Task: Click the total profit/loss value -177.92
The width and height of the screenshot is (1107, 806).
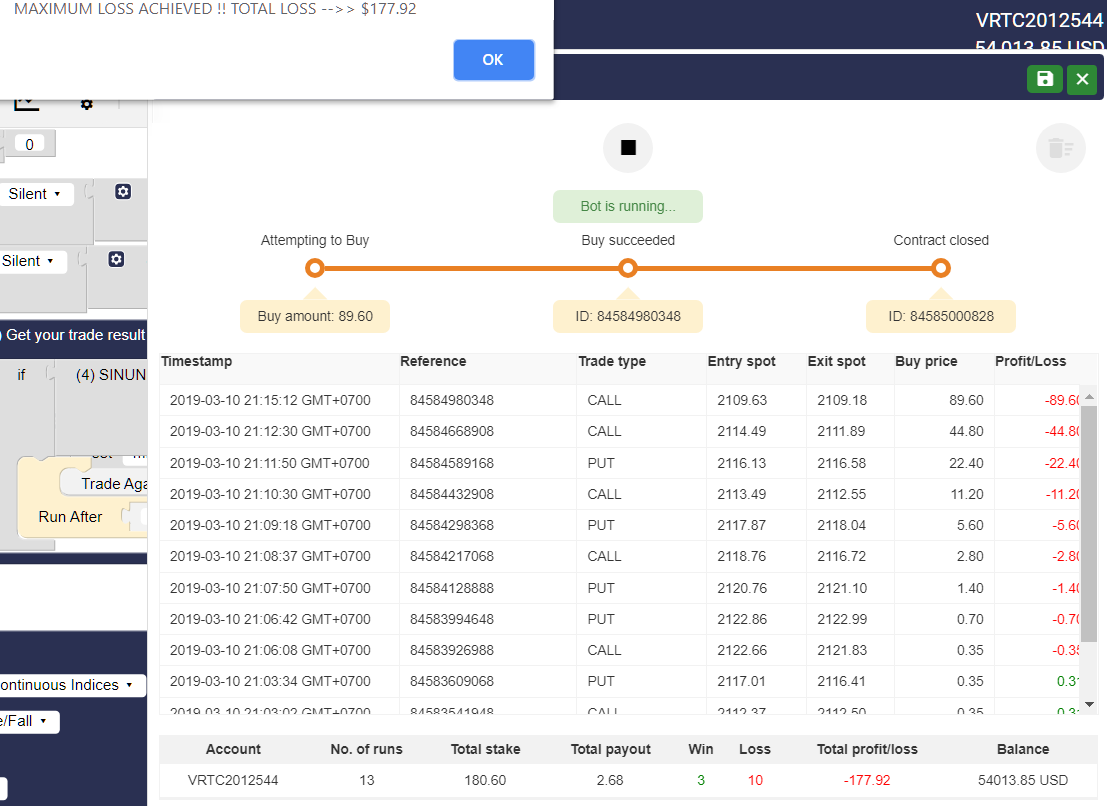Action: point(867,780)
